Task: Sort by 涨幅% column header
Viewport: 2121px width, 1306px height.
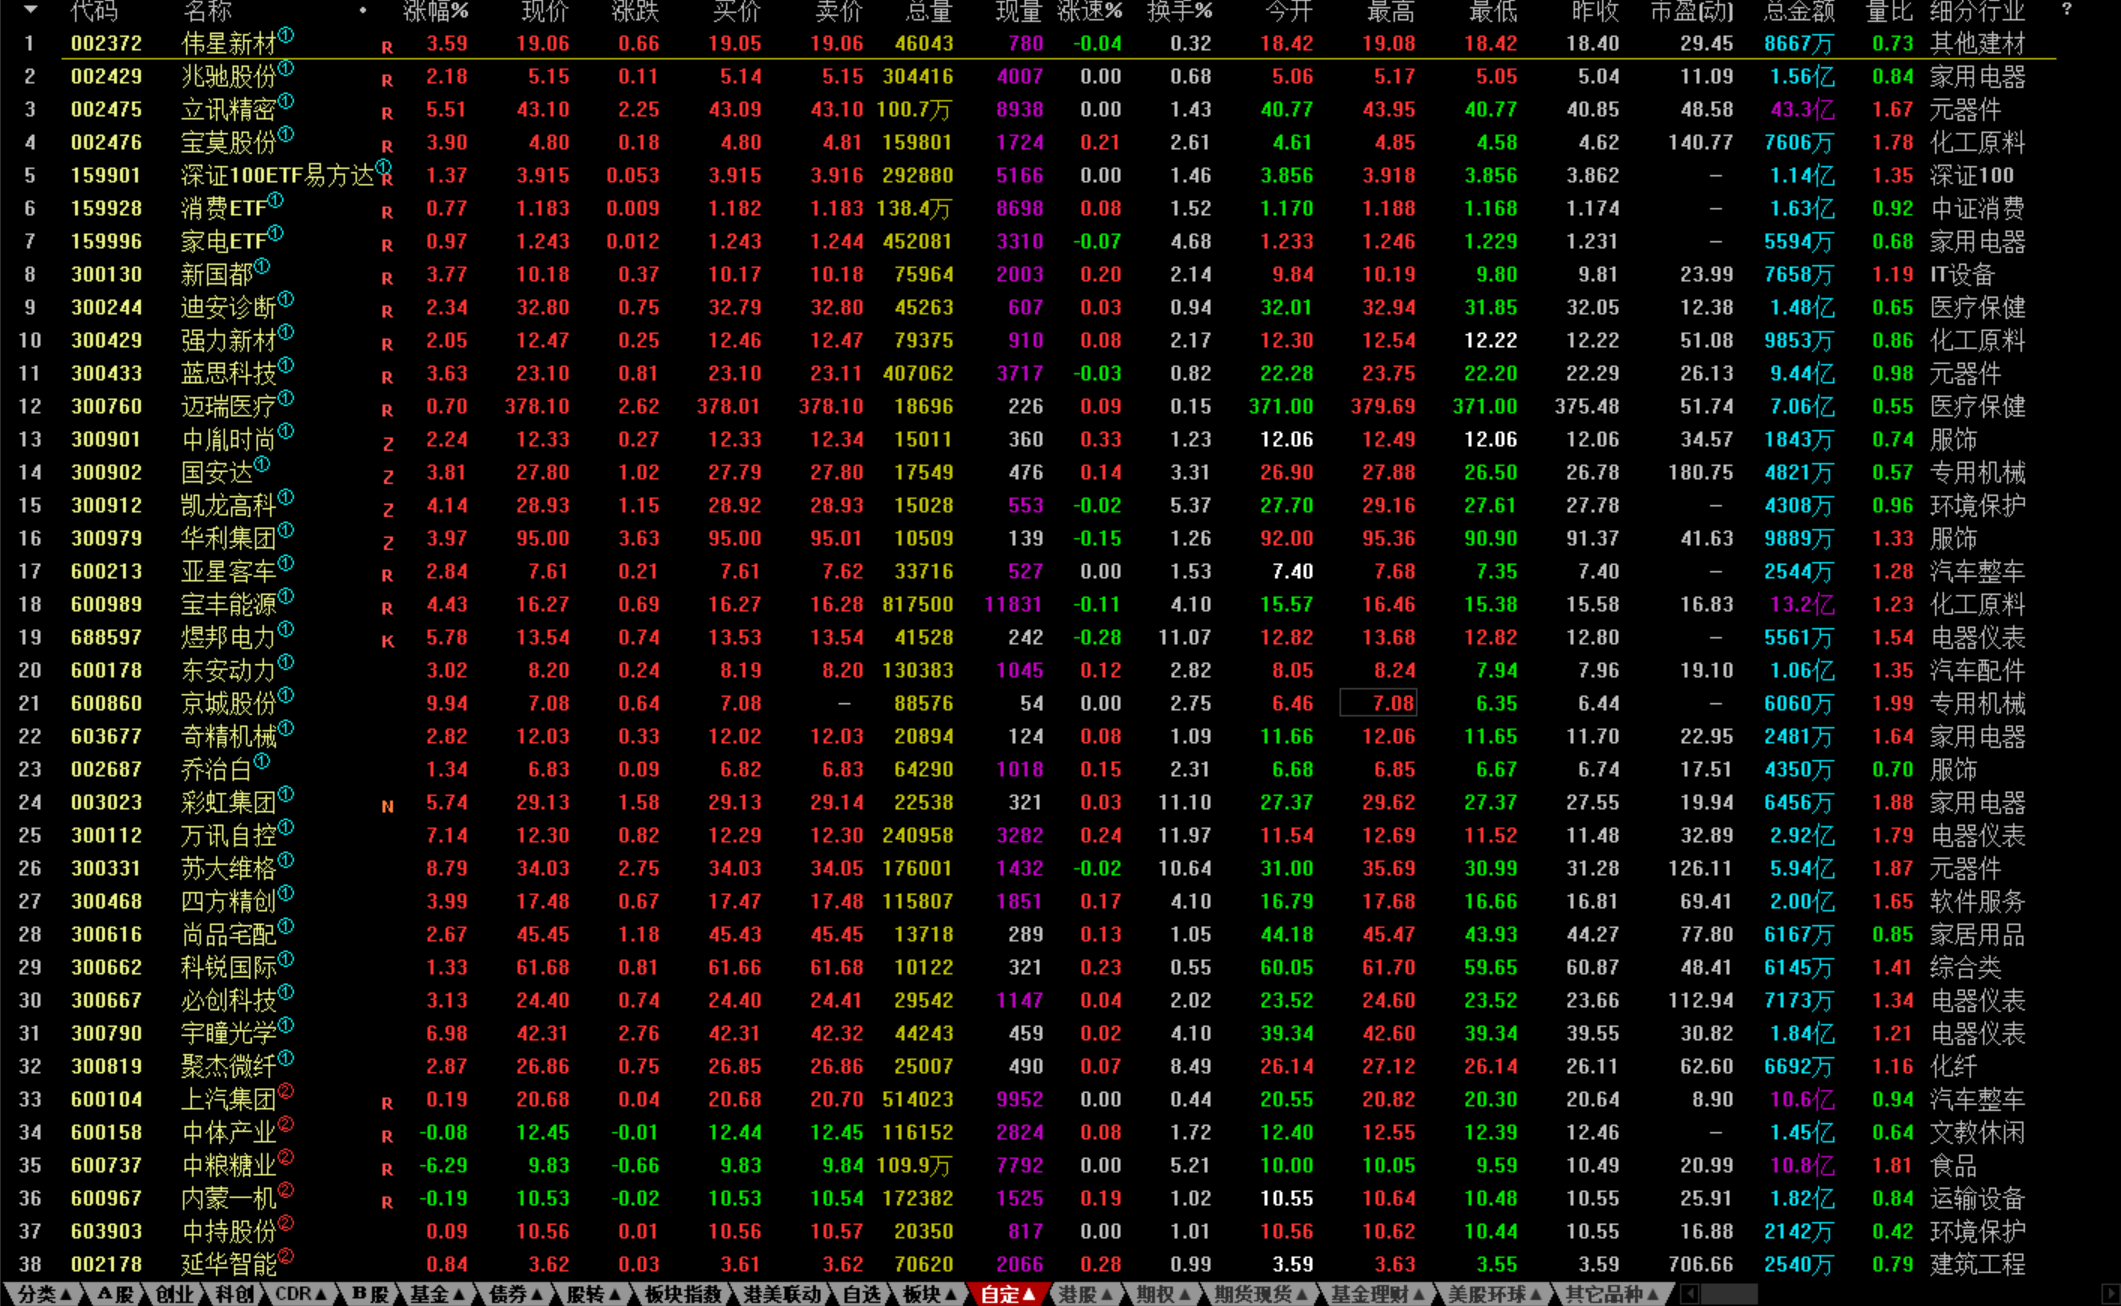Action: [x=436, y=11]
